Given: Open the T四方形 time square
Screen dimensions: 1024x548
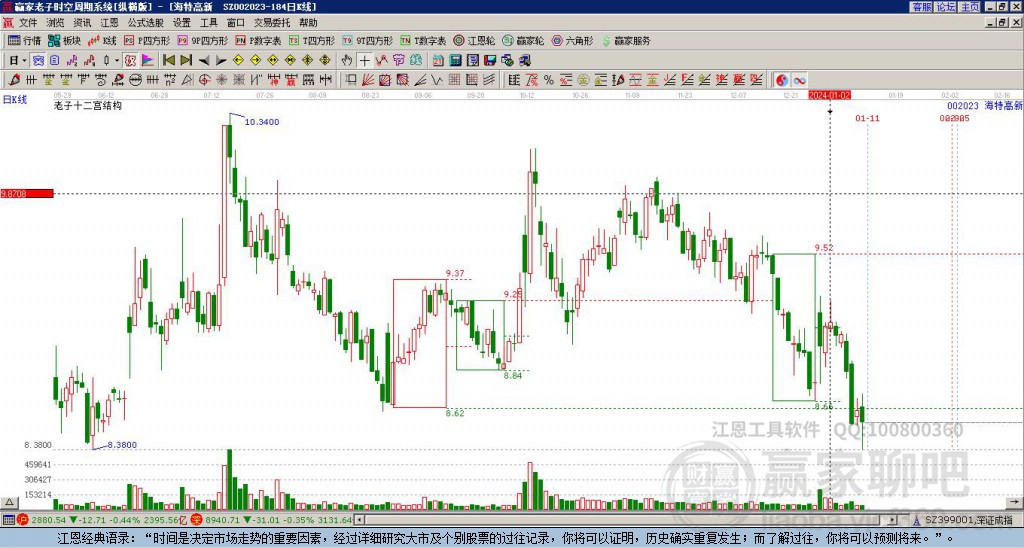Looking at the screenshot, I should (312, 40).
